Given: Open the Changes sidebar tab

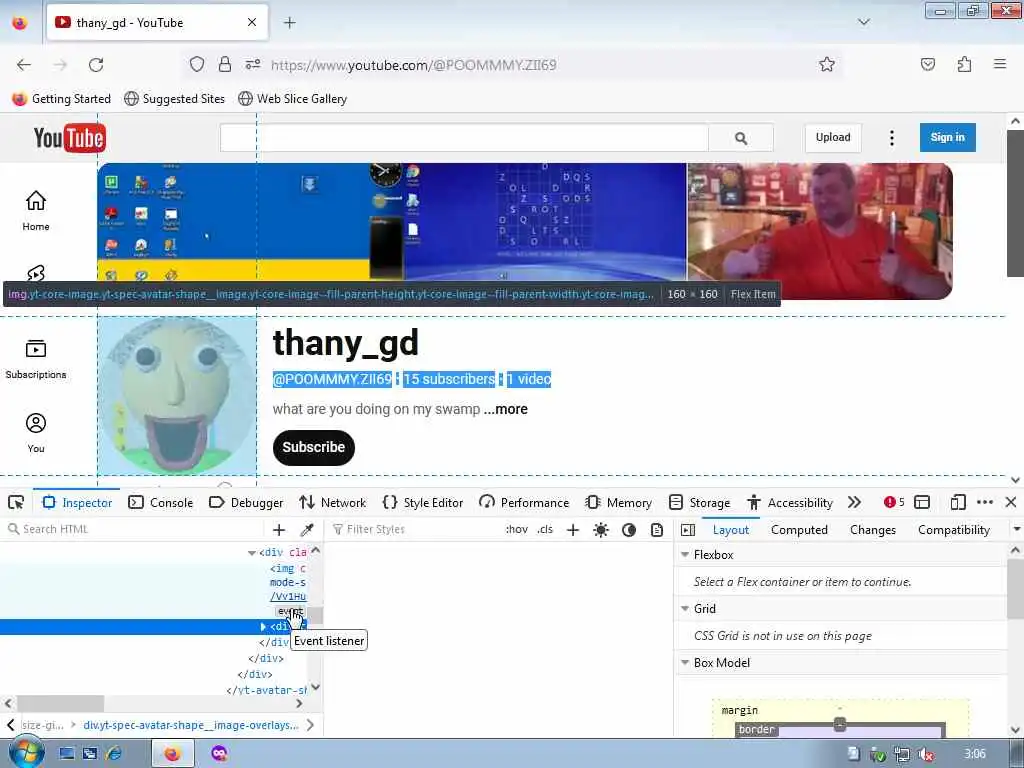Looking at the screenshot, I should [x=872, y=530].
